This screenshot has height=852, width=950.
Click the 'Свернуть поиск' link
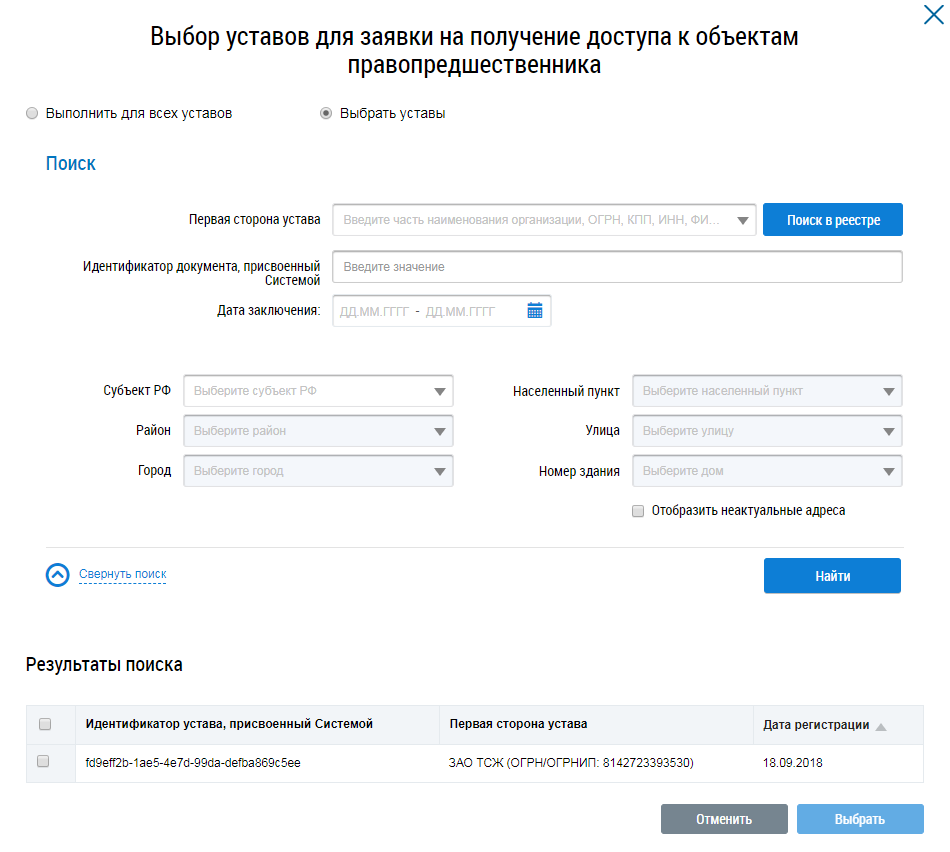click(x=122, y=575)
